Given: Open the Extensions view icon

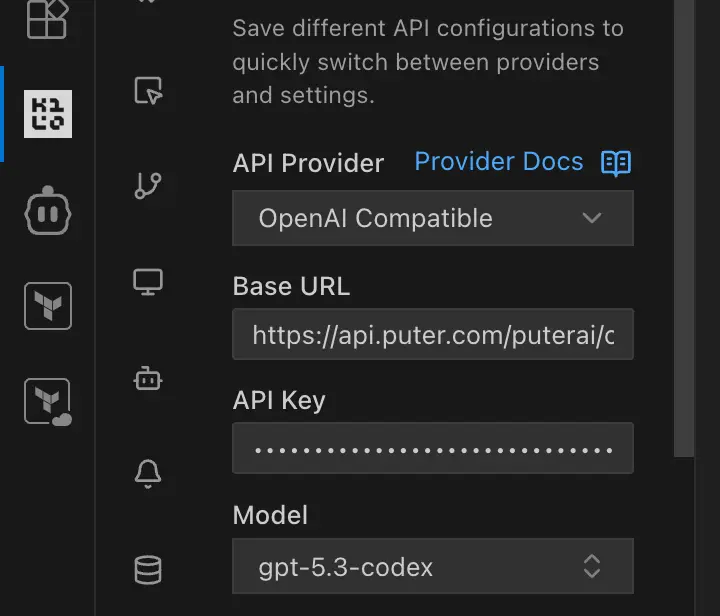Looking at the screenshot, I should coord(47,18).
